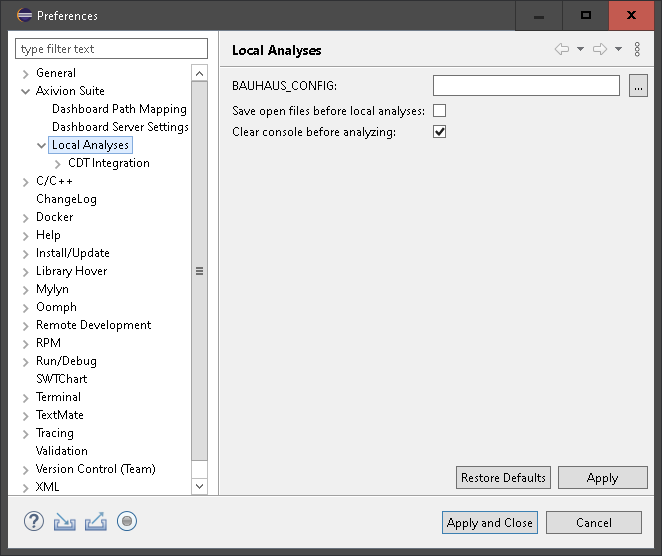Select the CDT Integration page
The height and width of the screenshot is (556, 662).
[x=109, y=163]
